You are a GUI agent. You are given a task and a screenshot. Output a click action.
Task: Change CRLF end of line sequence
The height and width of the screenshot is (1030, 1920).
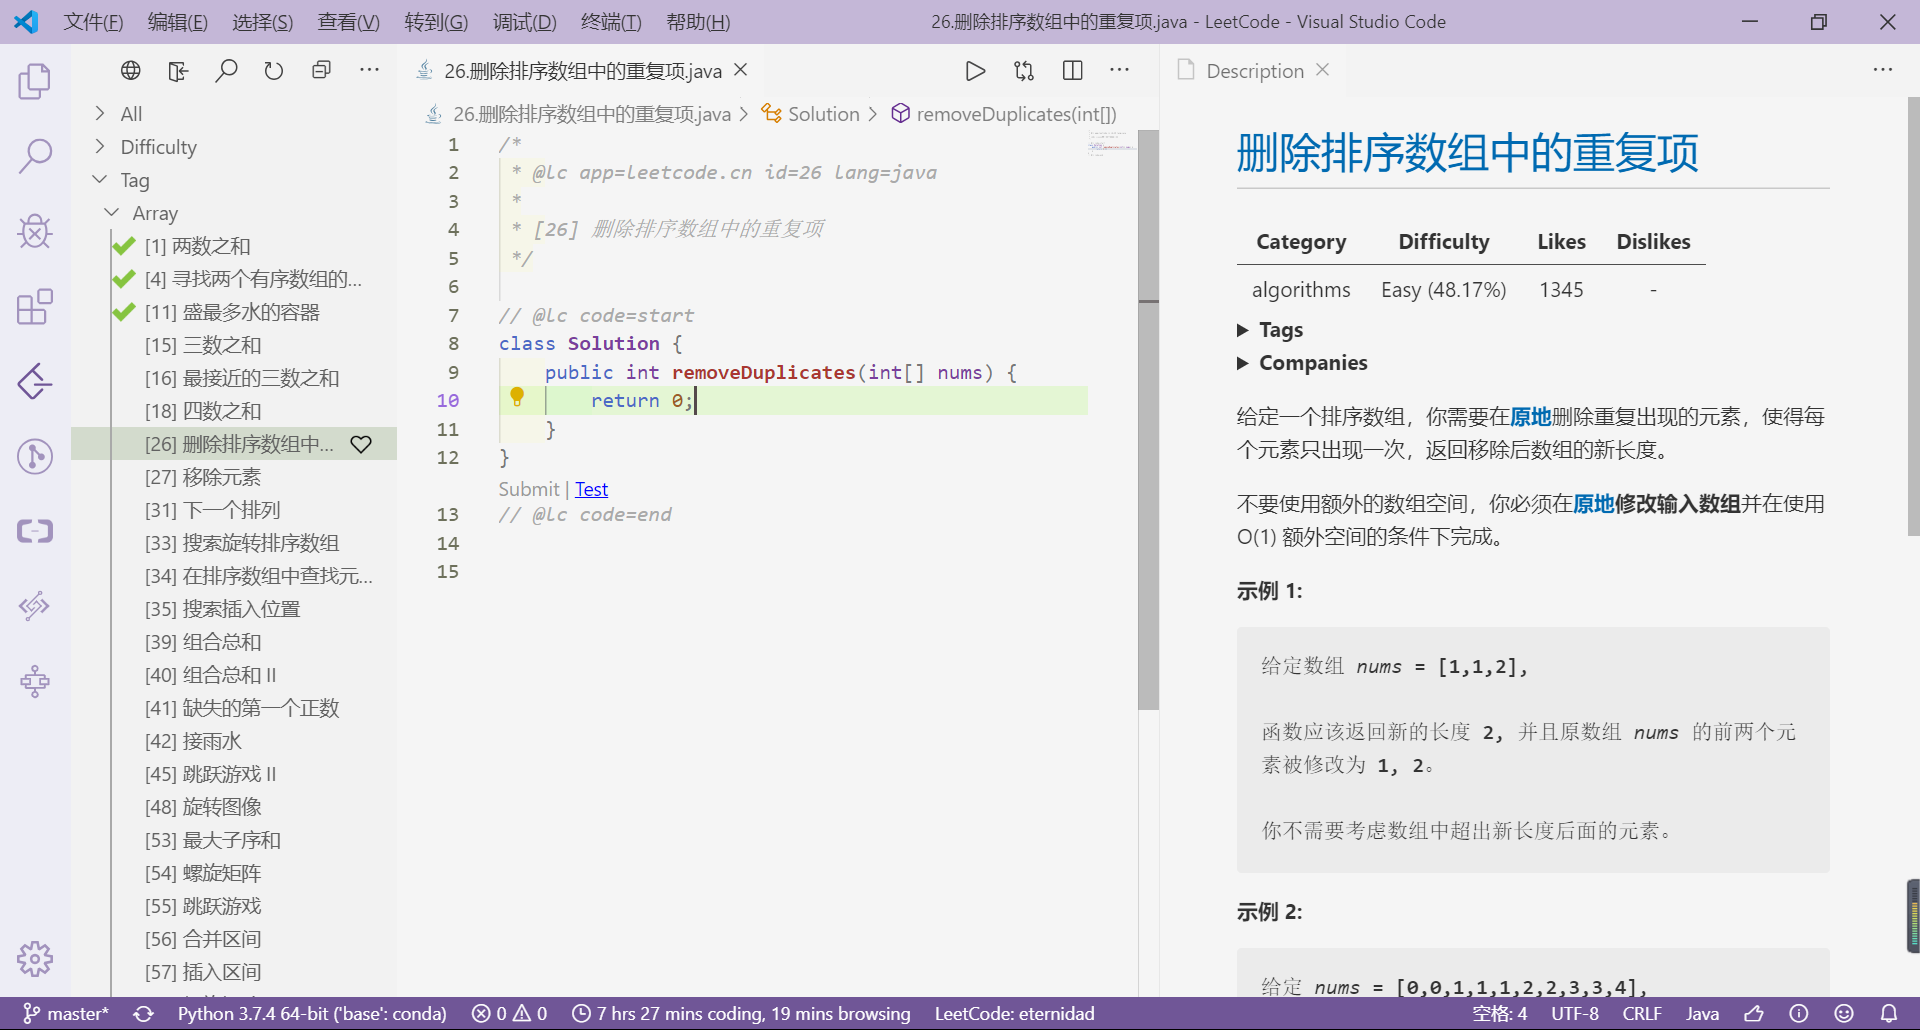[1642, 1014]
